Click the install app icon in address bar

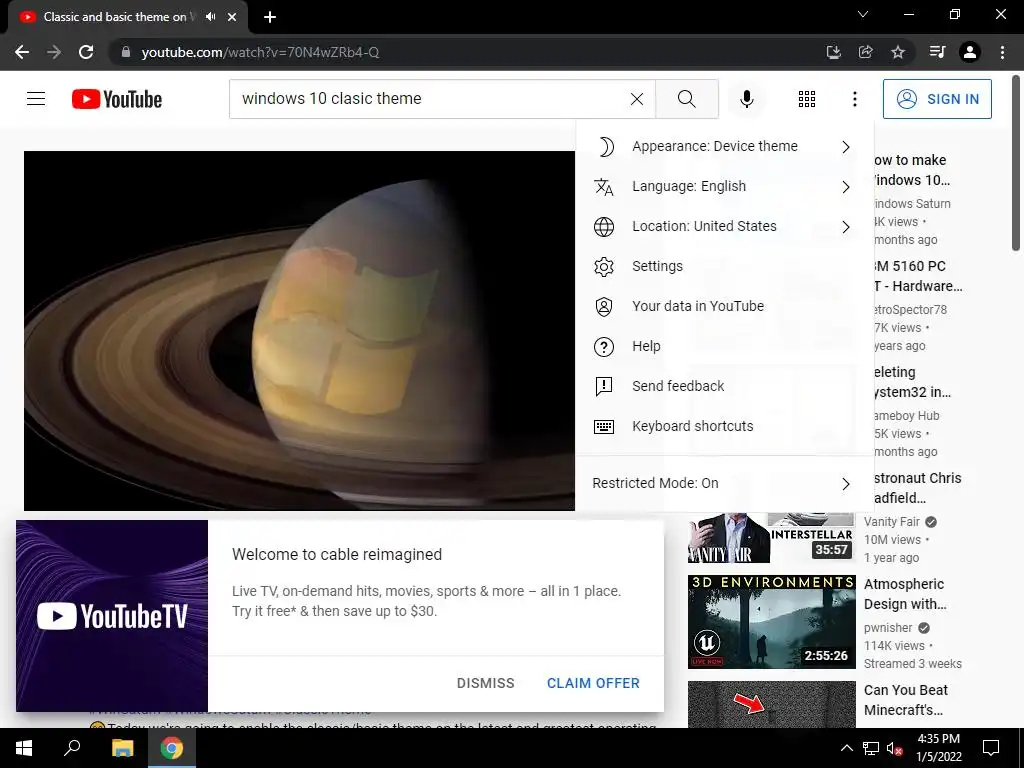pyautogui.click(x=833, y=52)
